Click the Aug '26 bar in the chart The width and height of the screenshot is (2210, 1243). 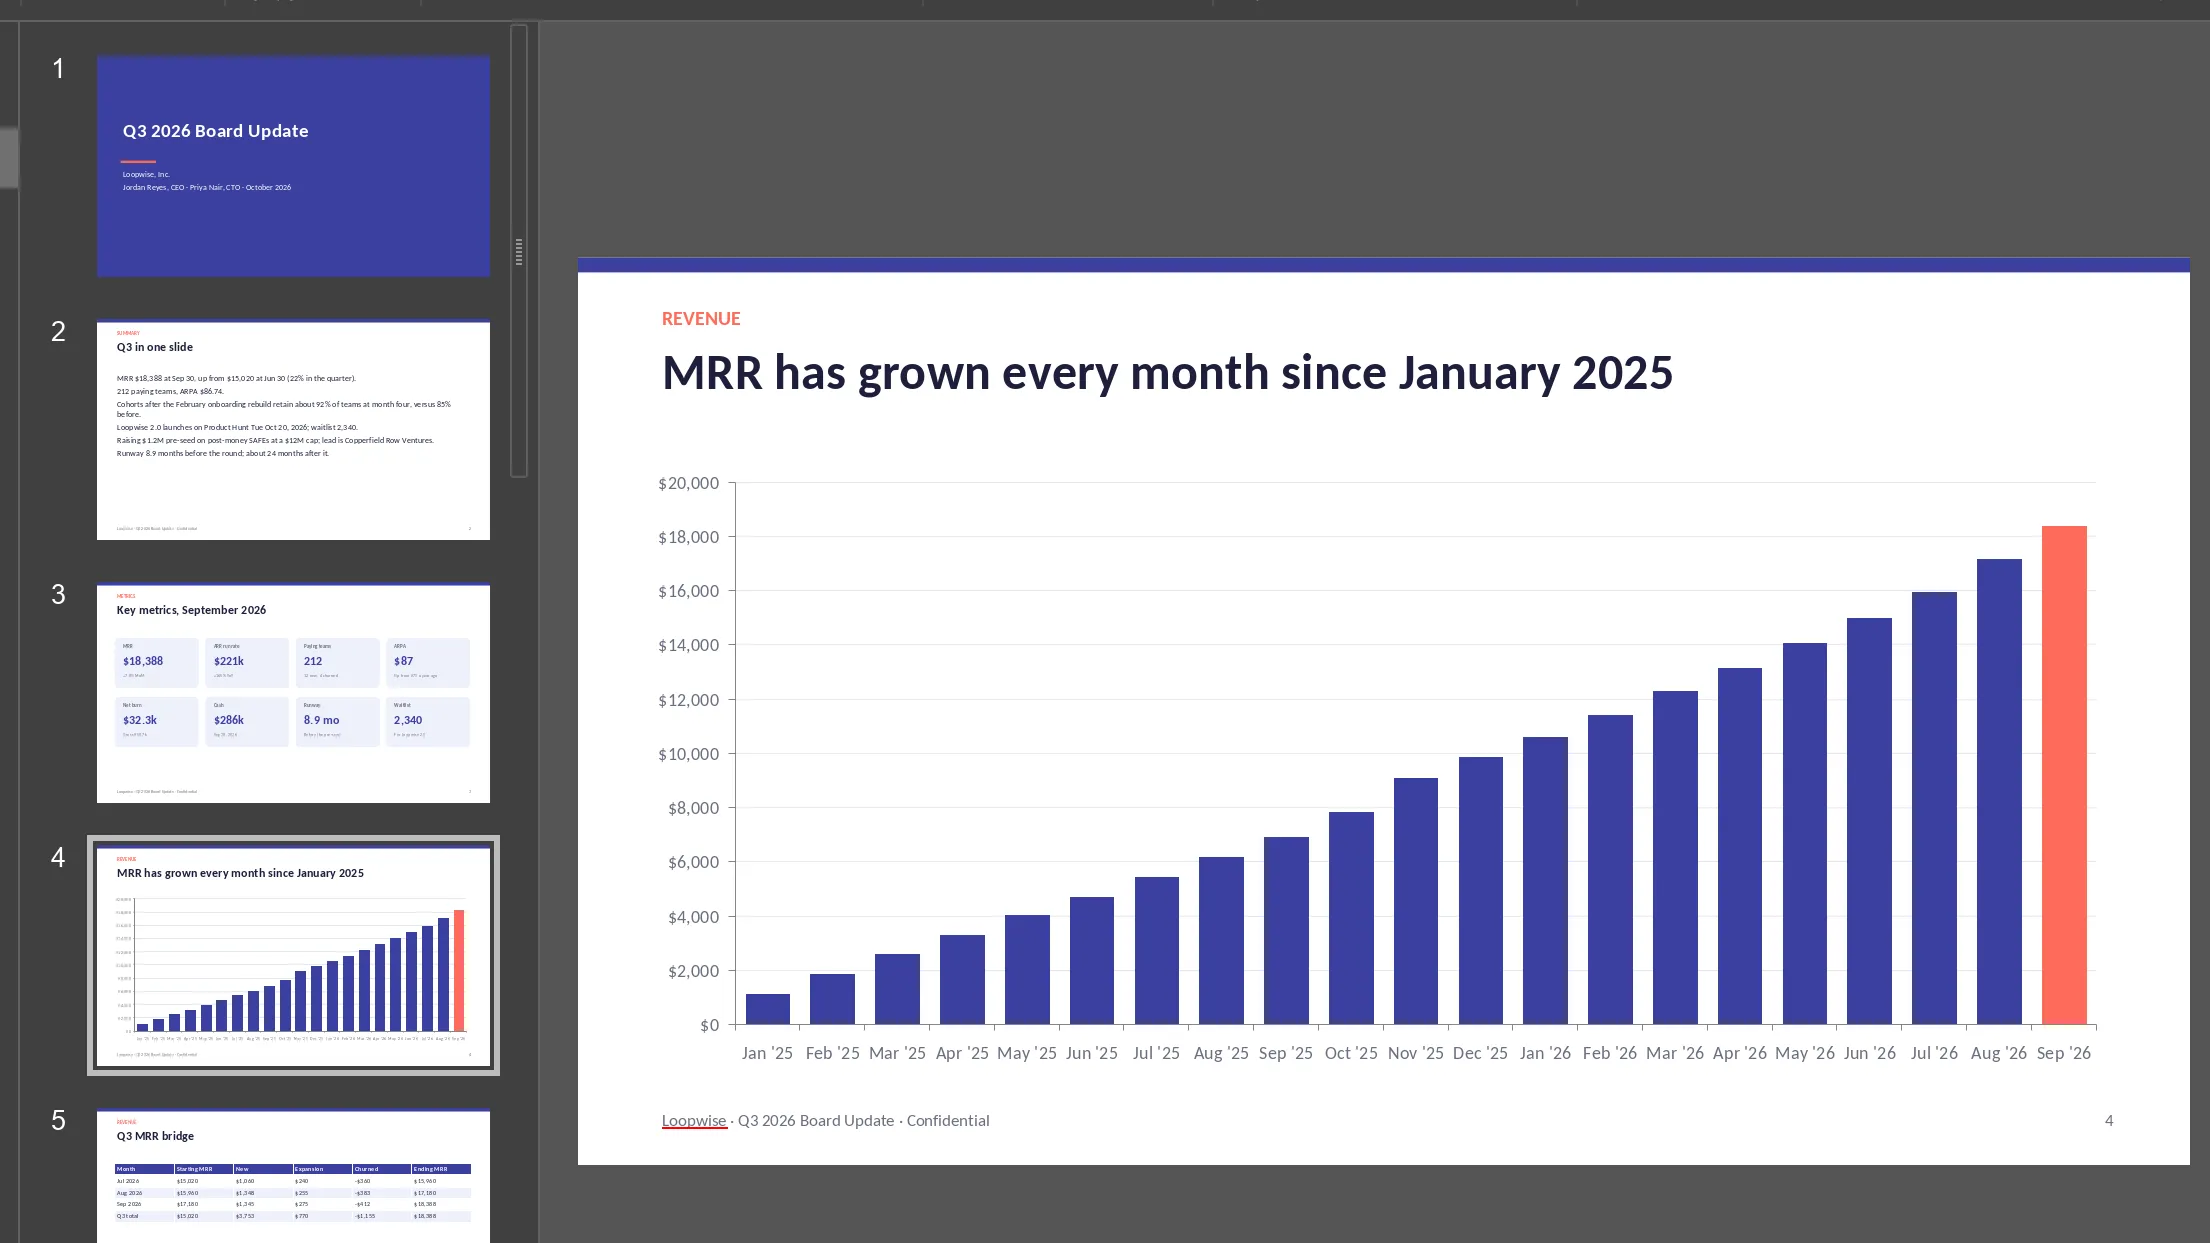1999,791
